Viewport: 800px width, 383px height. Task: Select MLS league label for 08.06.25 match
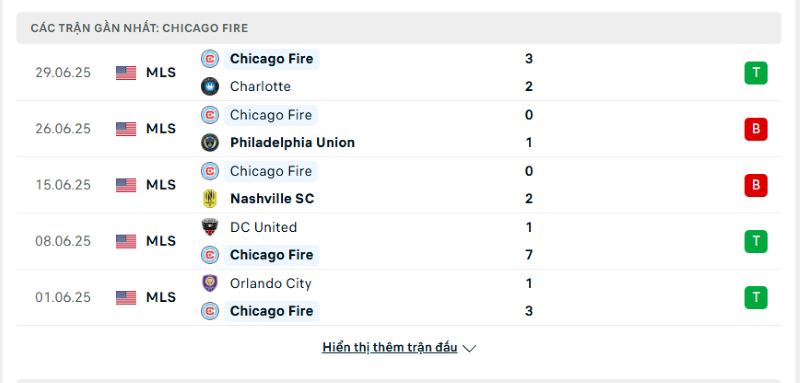coord(161,241)
